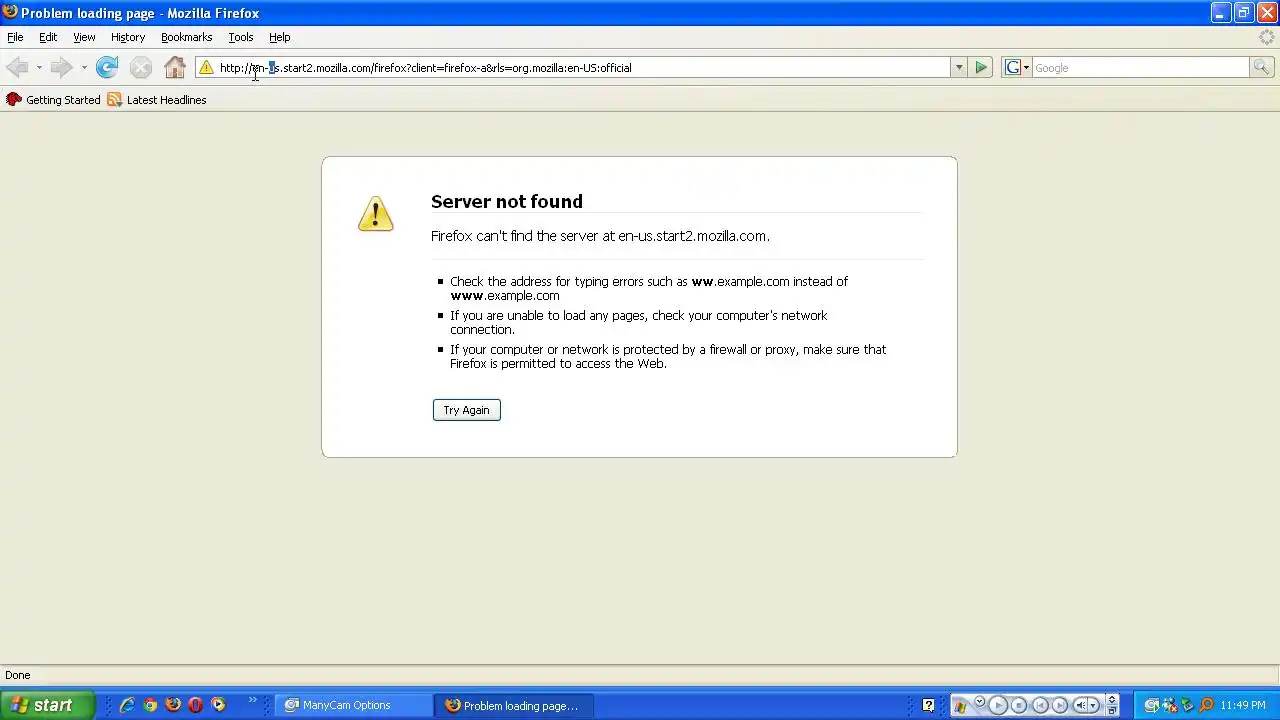Click the Google search engine icon
This screenshot has height=720, width=1280.
pyautogui.click(x=1013, y=67)
